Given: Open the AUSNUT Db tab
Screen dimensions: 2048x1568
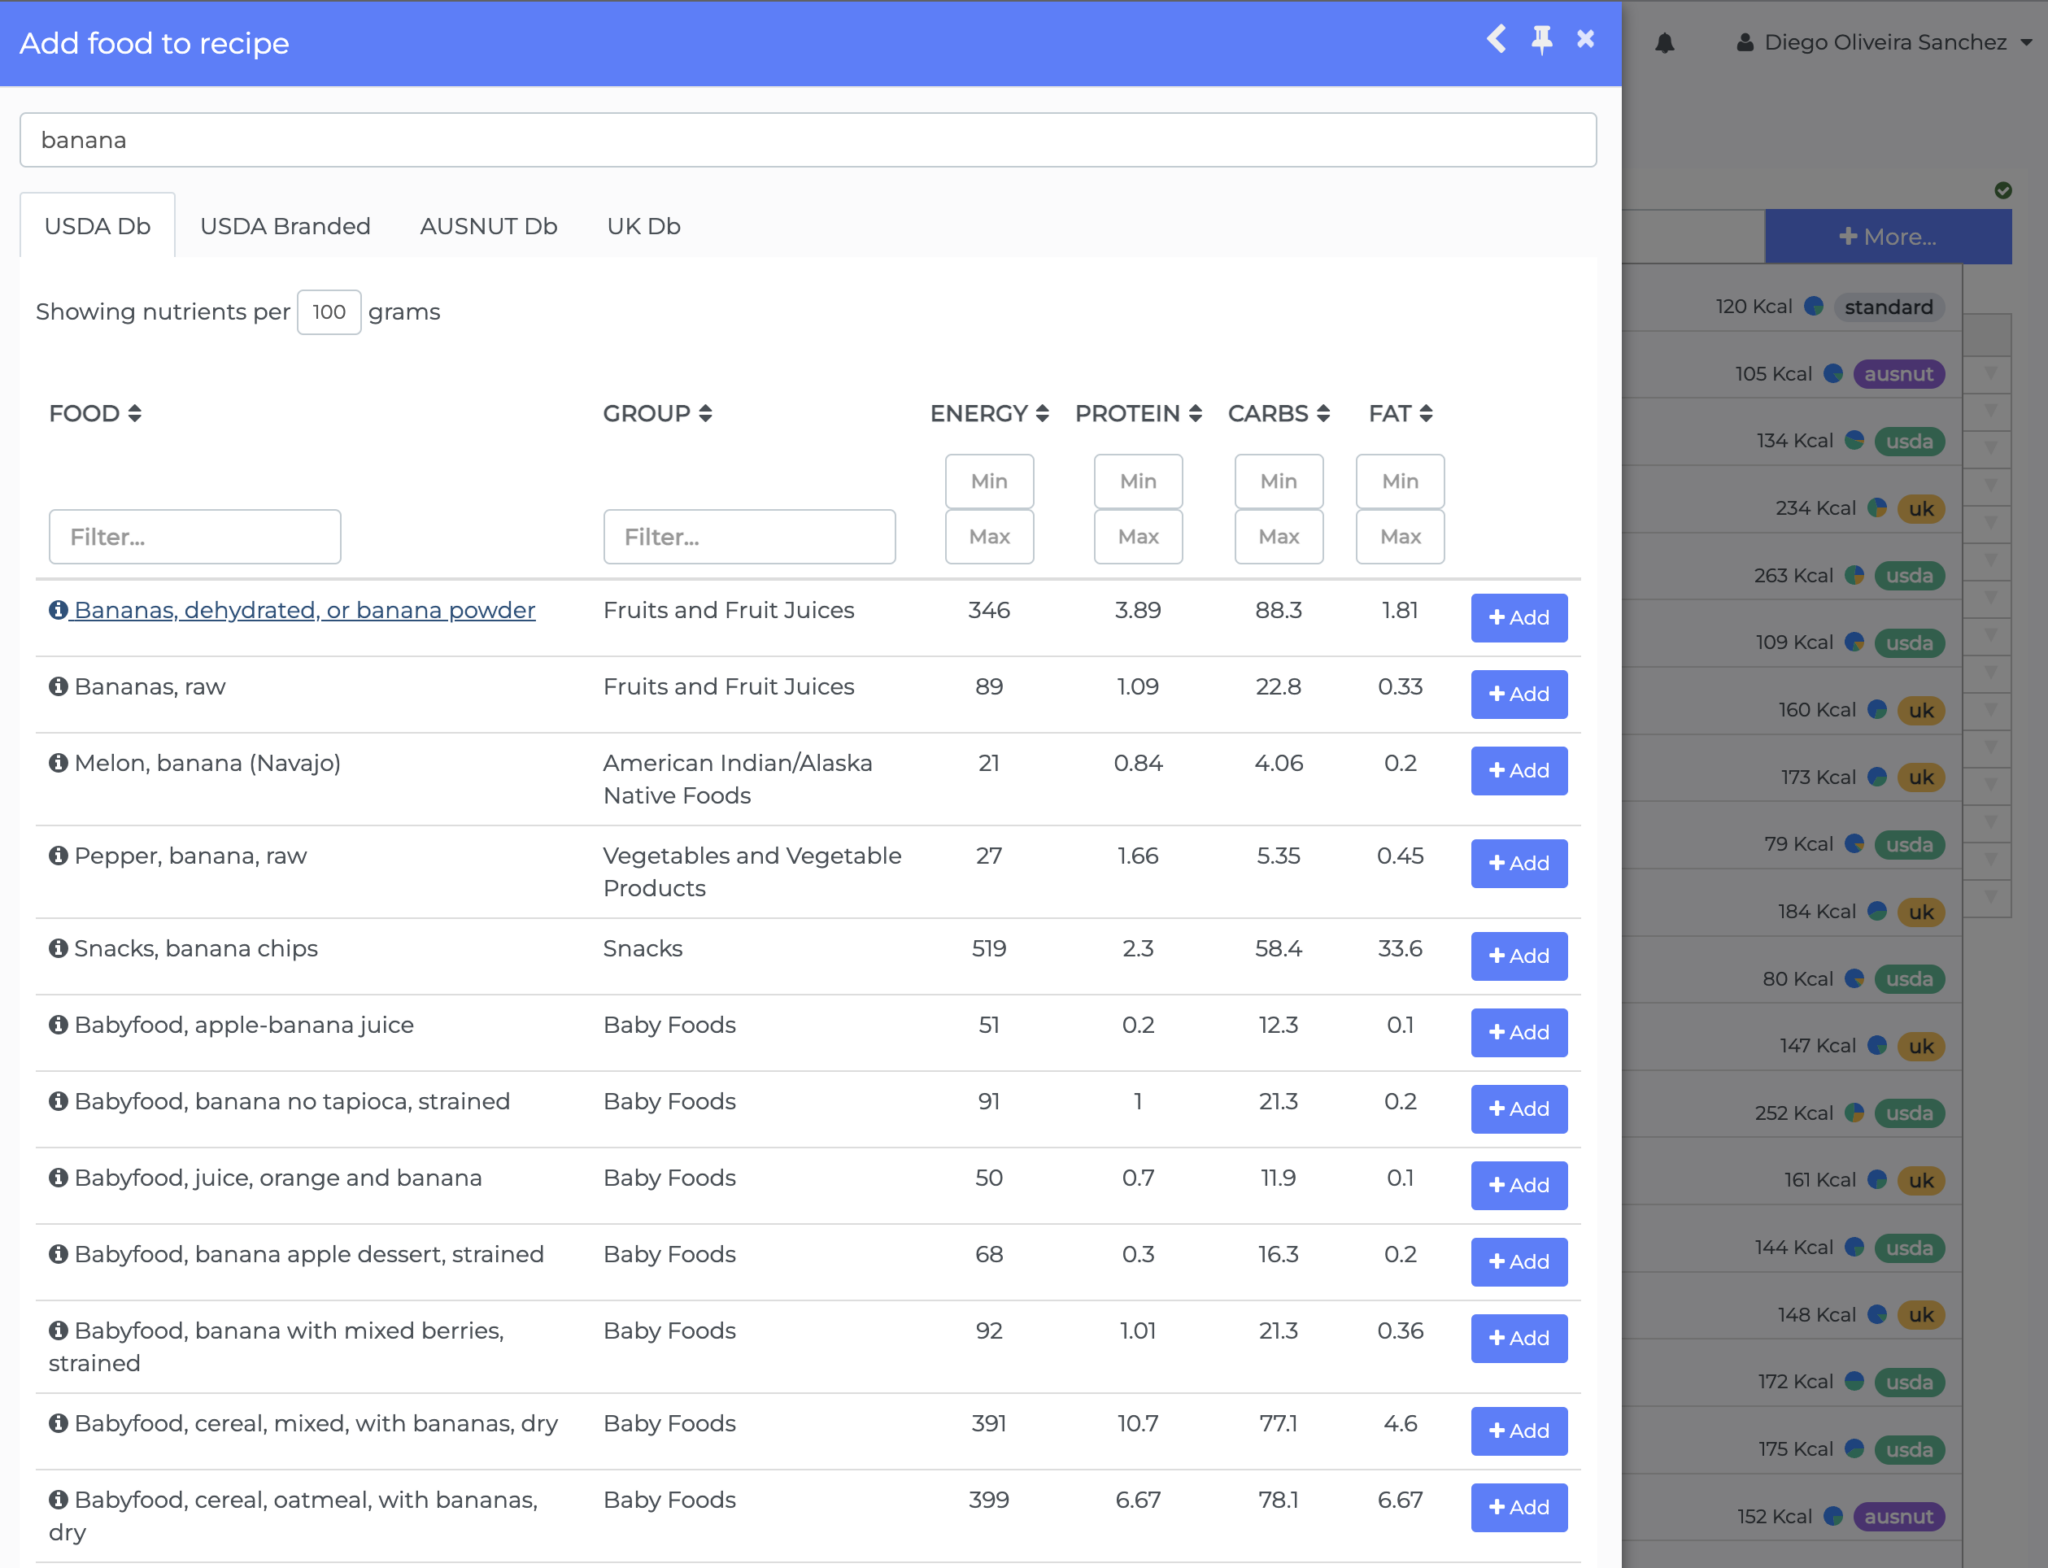Looking at the screenshot, I should (487, 226).
